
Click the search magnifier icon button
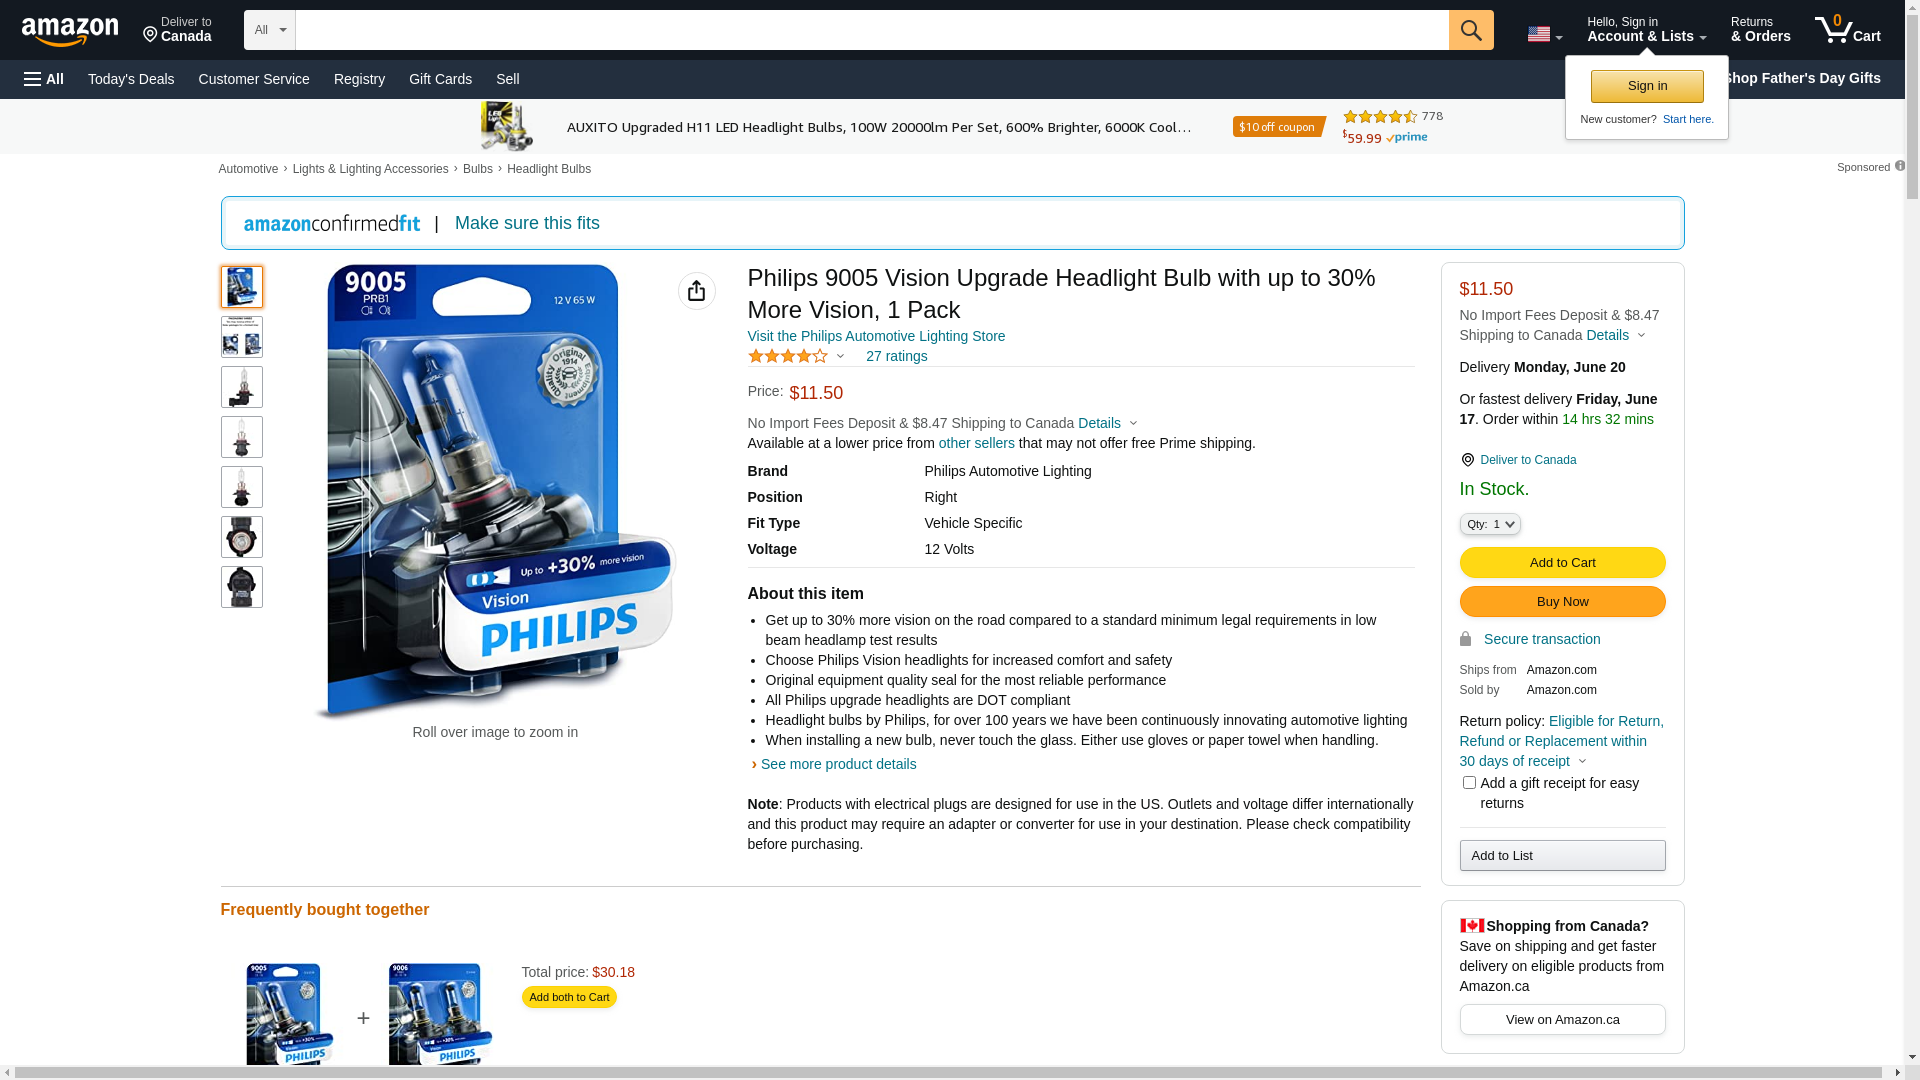tap(1471, 30)
